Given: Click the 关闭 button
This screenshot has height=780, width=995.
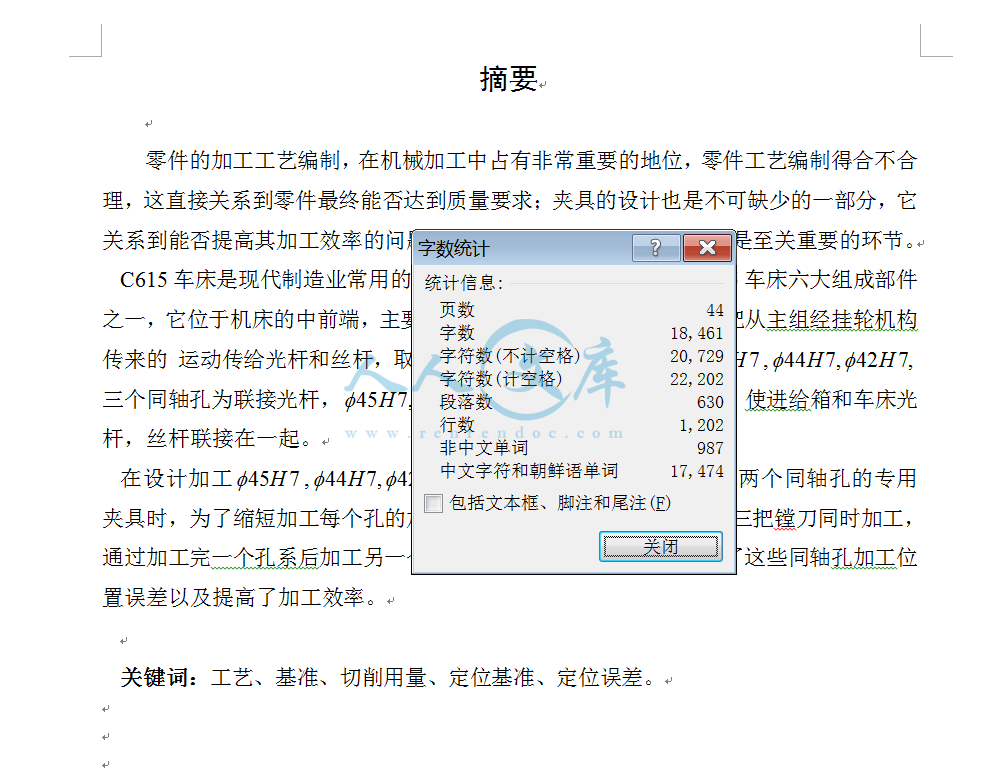Looking at the screenshot, I should pos(661,546).
